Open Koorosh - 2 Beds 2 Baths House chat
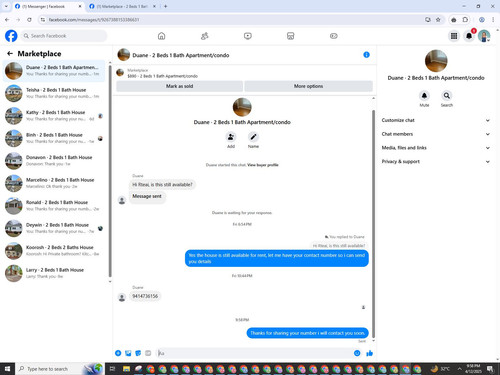This screenshot has width=500, height=375. (x=54, y=251)
